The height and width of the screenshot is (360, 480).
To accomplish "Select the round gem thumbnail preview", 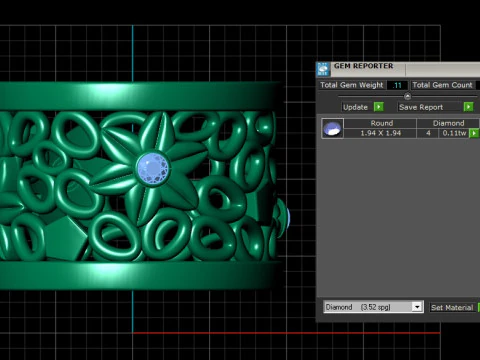I will coord(332,128).
